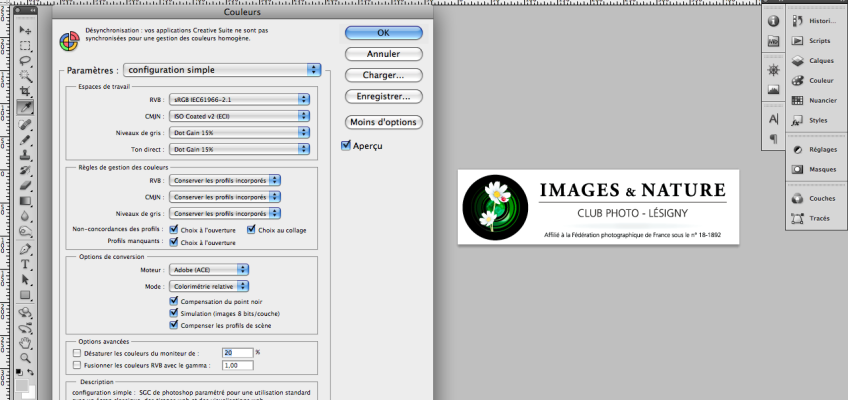The image size is (848, 400).
Task: Enable Désaturer les couleurs du moniteur
Action: (78, 353)
